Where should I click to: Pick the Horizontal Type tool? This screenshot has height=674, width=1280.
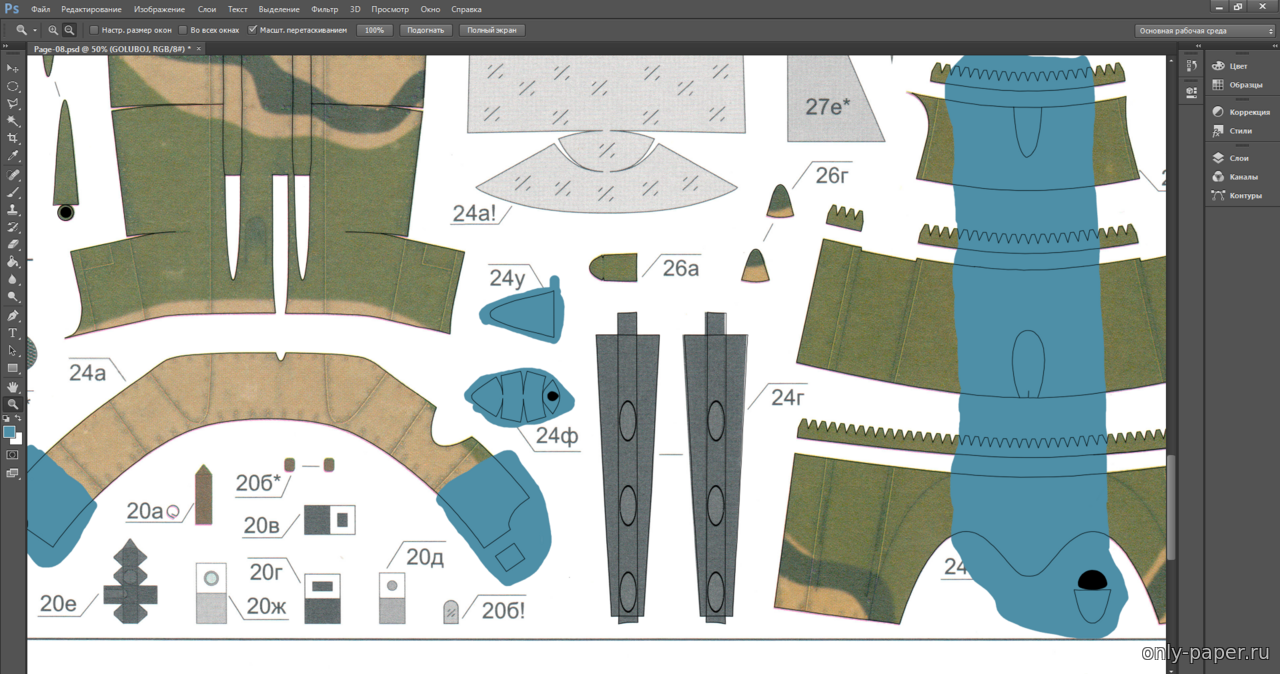(13, 333)
